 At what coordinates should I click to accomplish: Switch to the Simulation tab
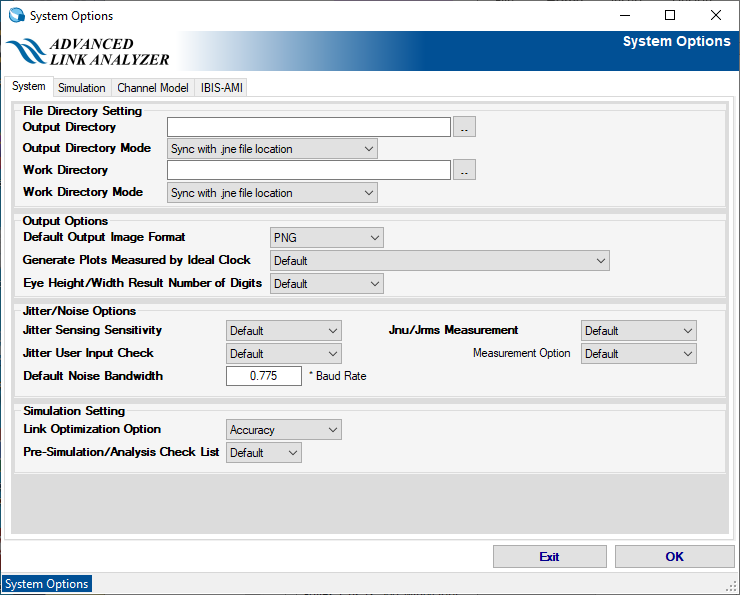[x=81, y=88]
